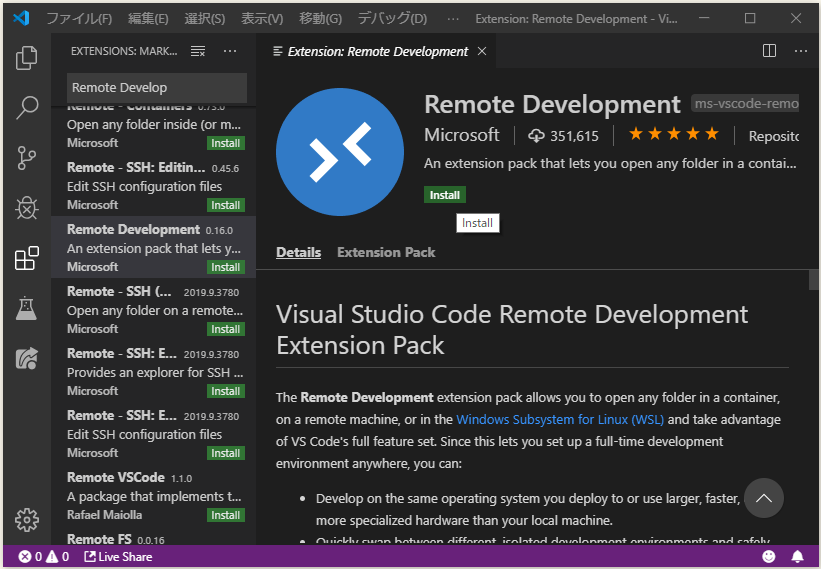Viewport: 821px width, 569px height.
Task: Open editor more actions ellipsis
Action: [x=801, y=51]
